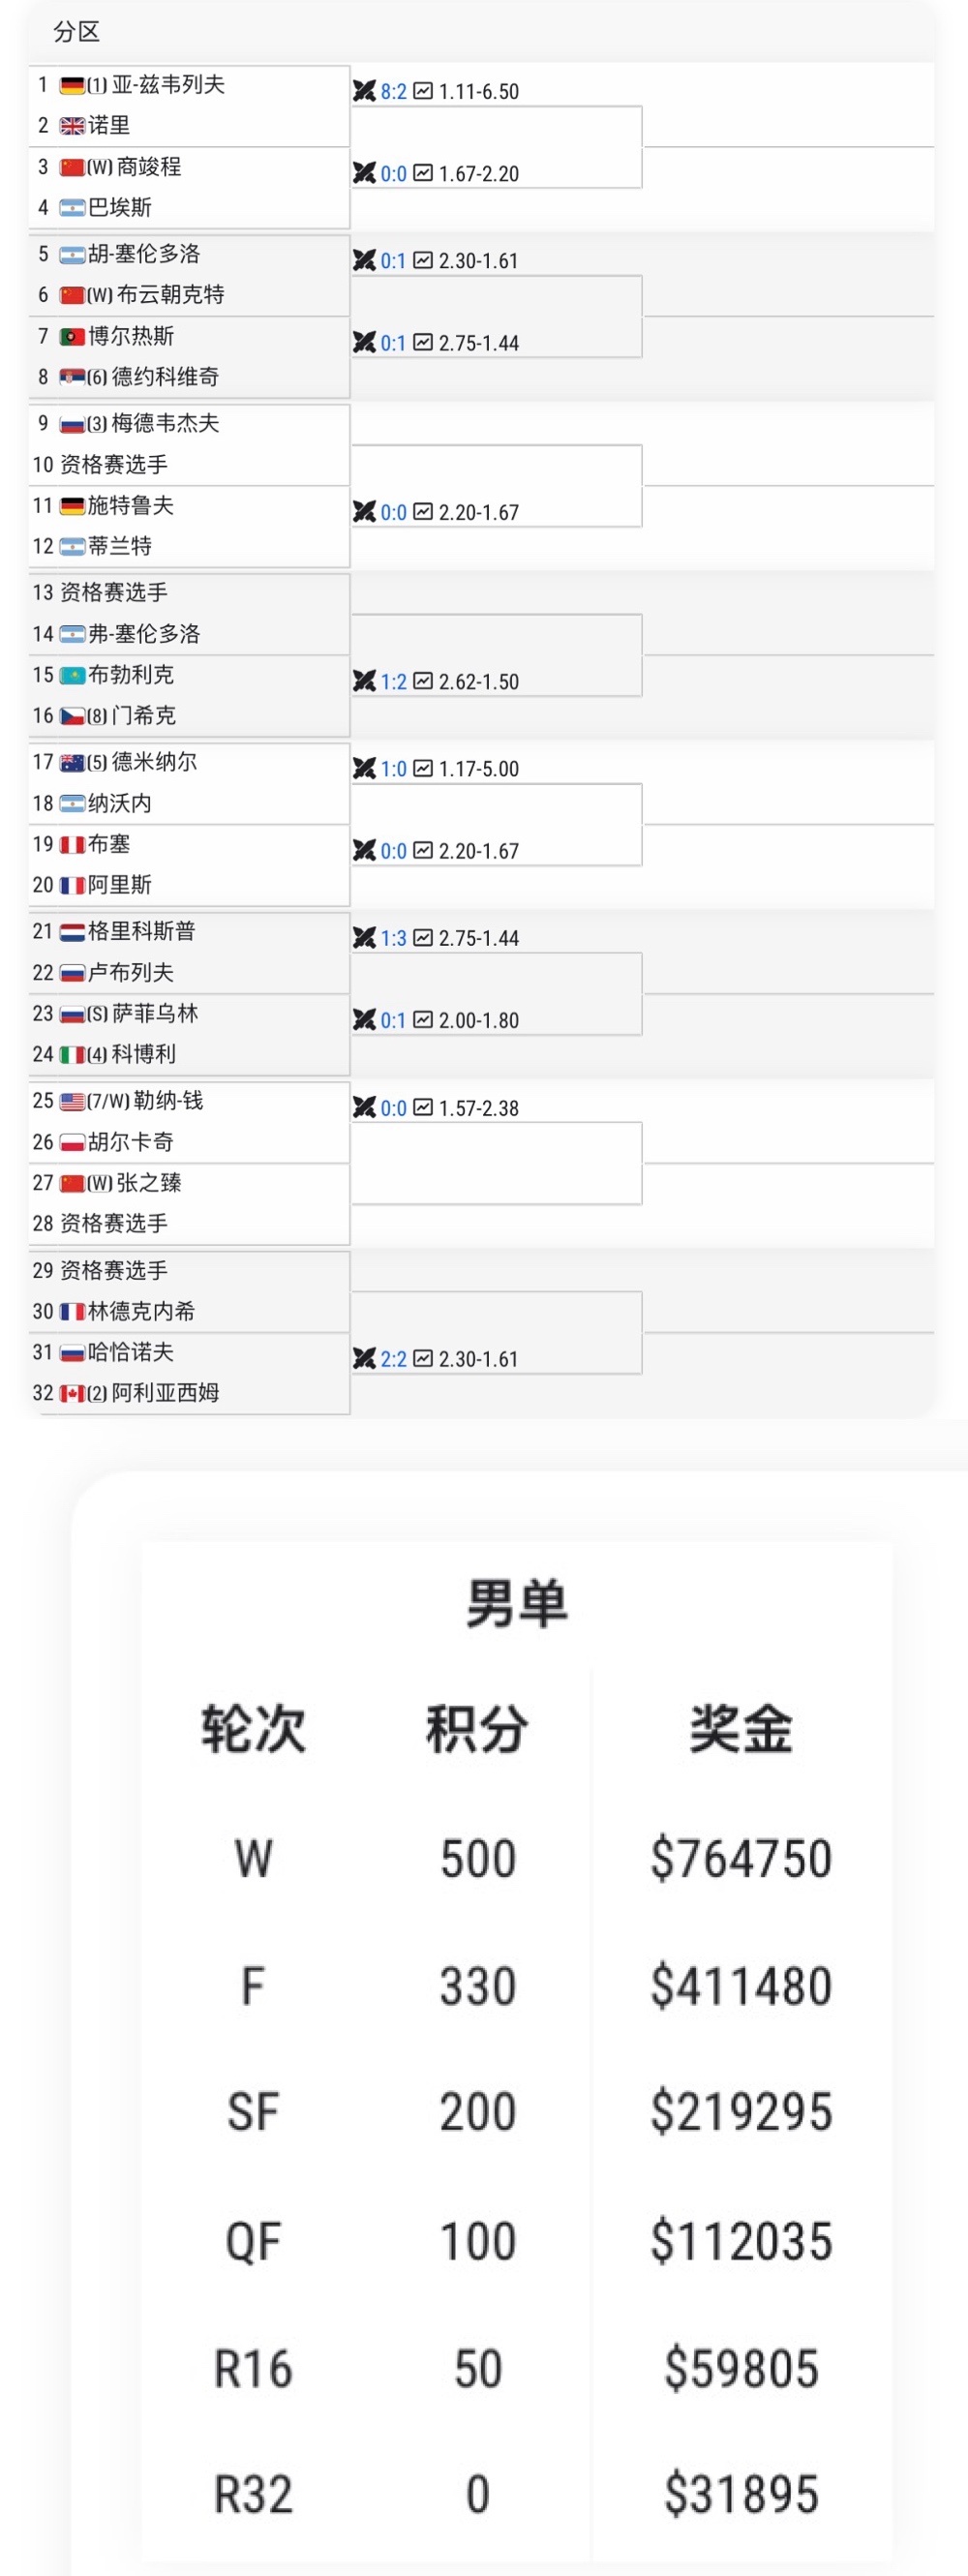Click the 男单 prize table heading
This screenshot has height=2576, width=968.
(x=517, y=1603)
